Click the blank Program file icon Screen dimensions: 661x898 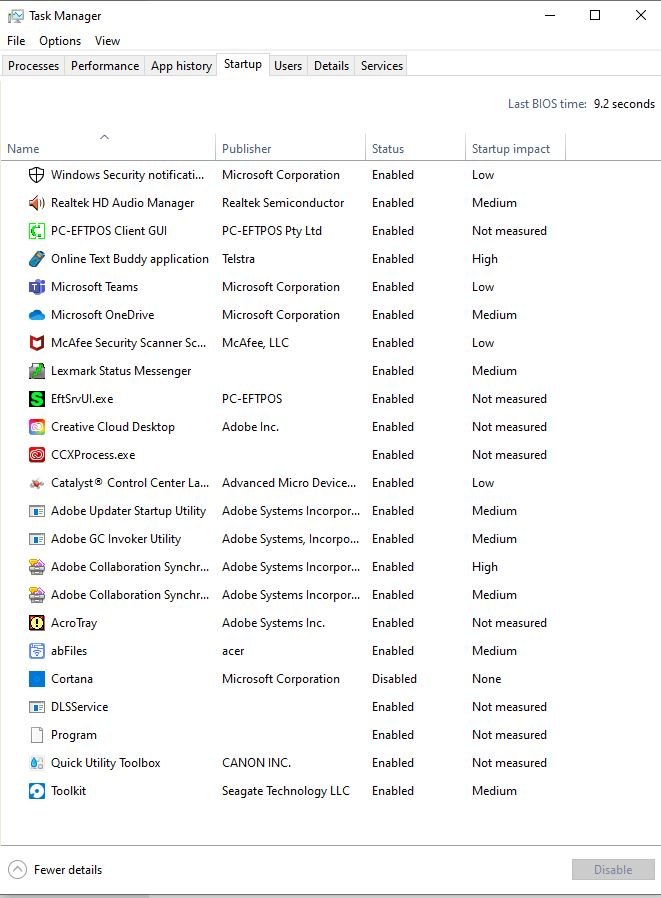click(x=37, y=735)
